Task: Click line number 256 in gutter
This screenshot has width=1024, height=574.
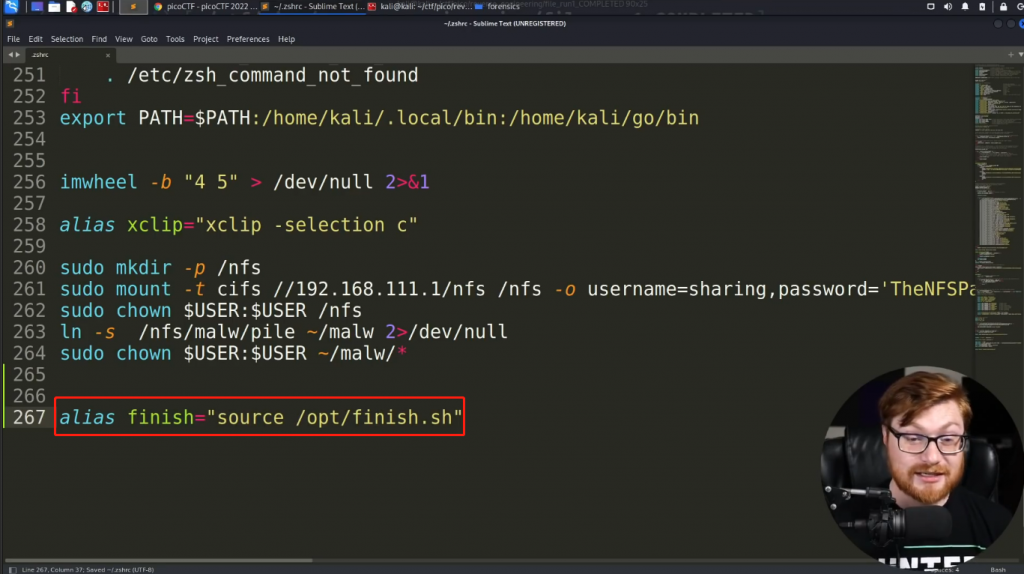Action: (29, 182)
